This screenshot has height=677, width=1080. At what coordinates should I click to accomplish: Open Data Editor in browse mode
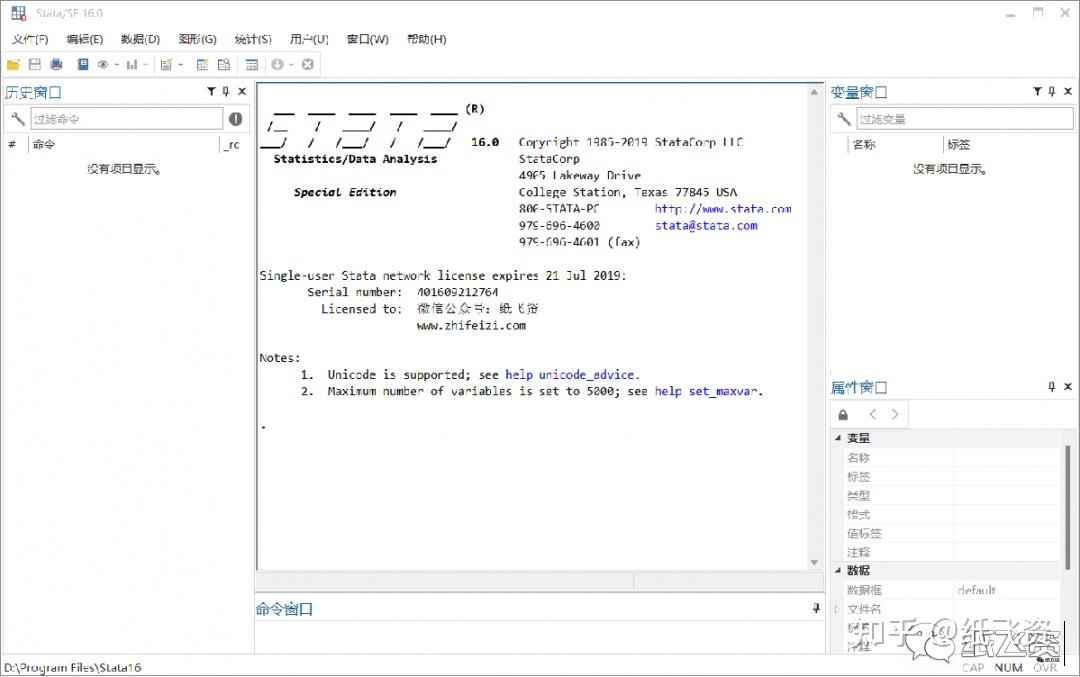point(224,63)
